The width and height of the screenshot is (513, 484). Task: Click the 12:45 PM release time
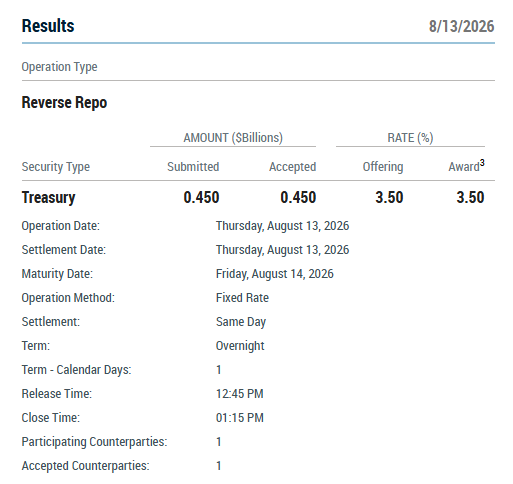(240, 394)
